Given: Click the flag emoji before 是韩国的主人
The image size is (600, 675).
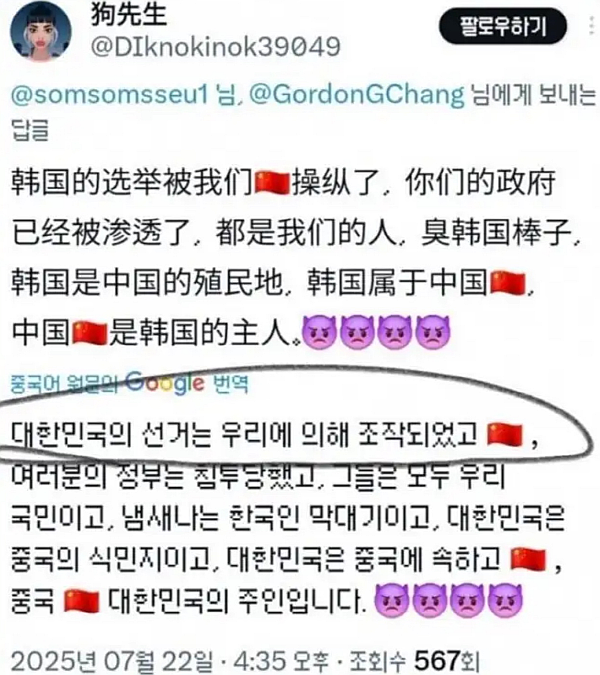Looking at the screenshot, I should [90, 333].
